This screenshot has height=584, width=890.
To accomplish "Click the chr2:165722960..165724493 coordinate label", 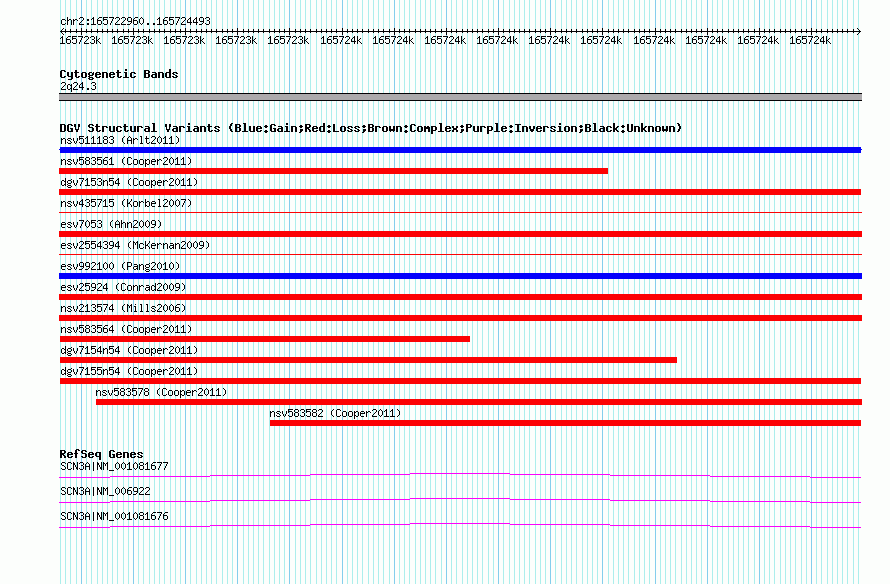I will pyautogui.click(x=135, y=21).
